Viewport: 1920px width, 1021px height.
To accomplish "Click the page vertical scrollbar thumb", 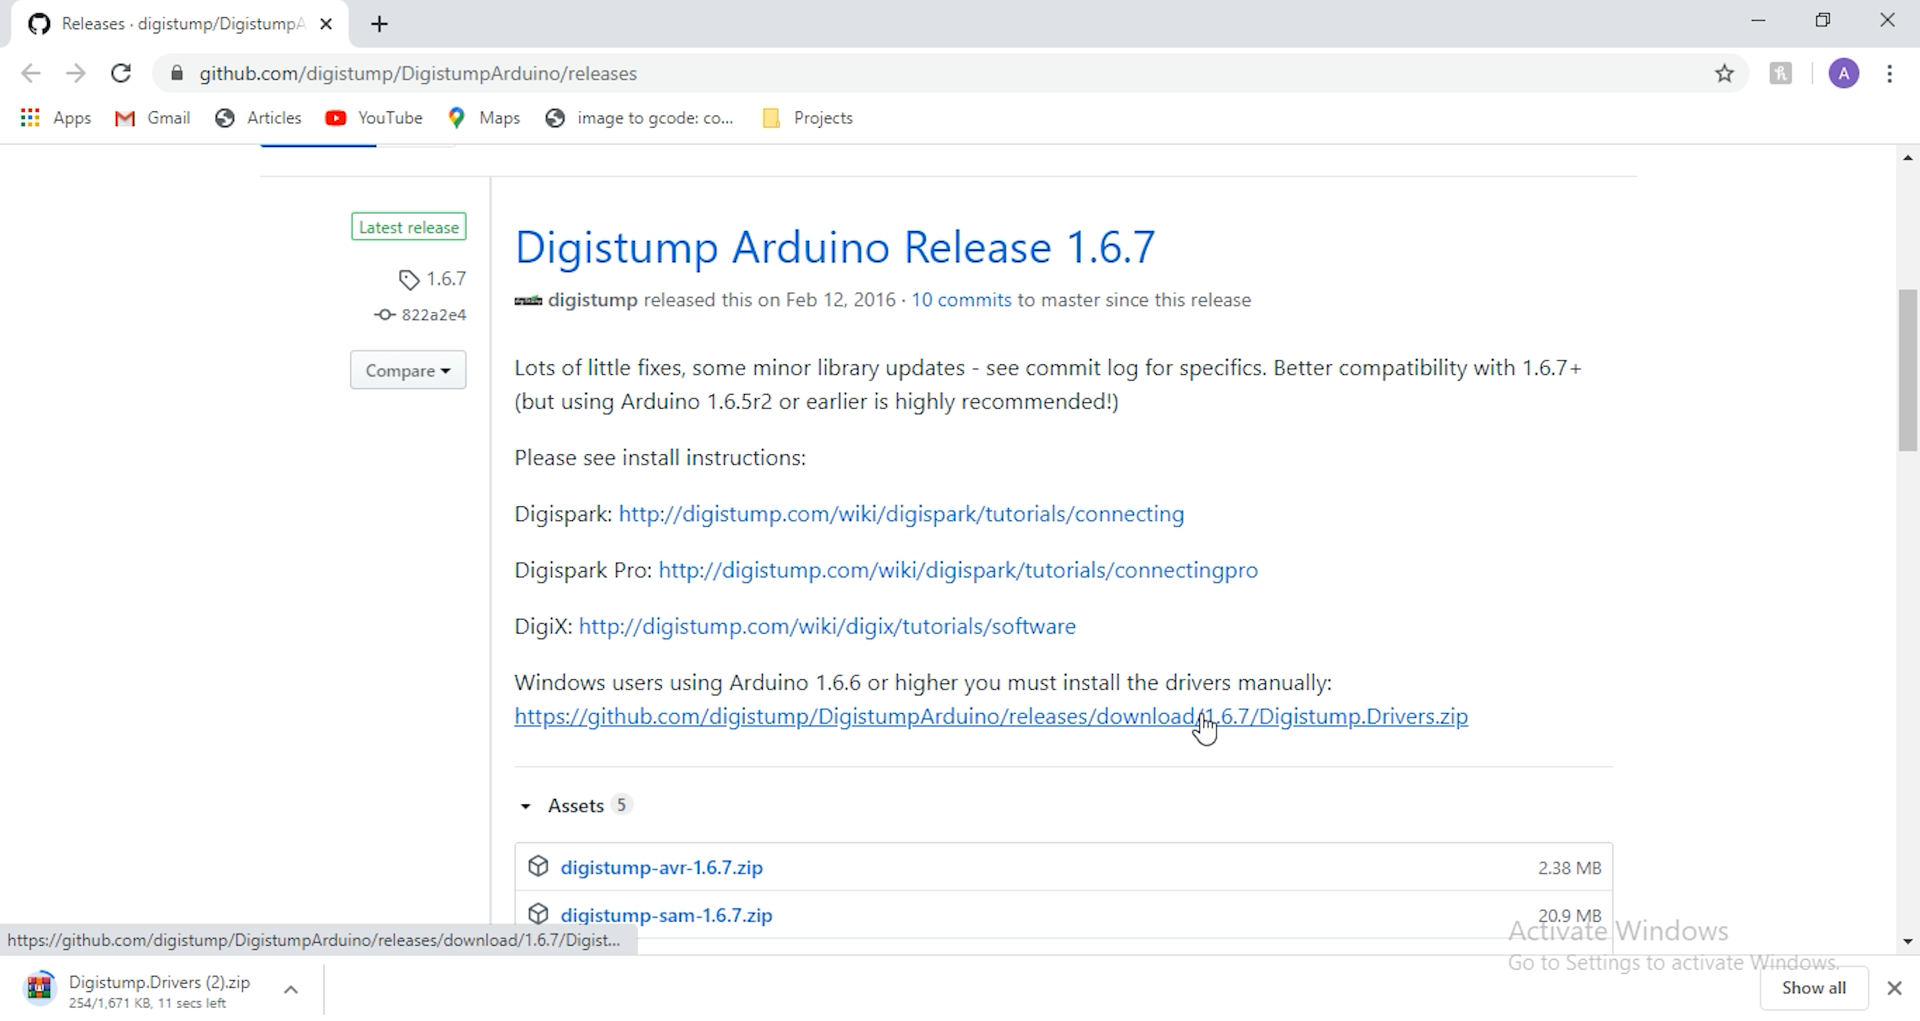I will point(1908,370).
